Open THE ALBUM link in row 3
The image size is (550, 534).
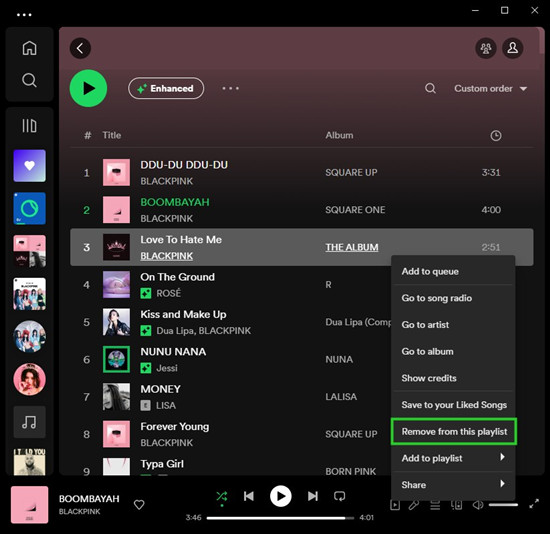coord(352,247)
